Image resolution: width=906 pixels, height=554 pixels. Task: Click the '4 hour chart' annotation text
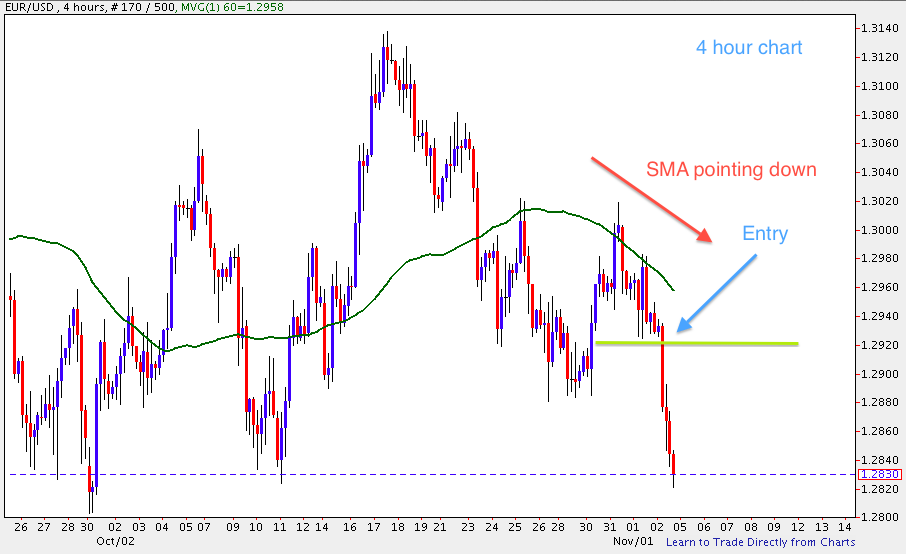749,47
